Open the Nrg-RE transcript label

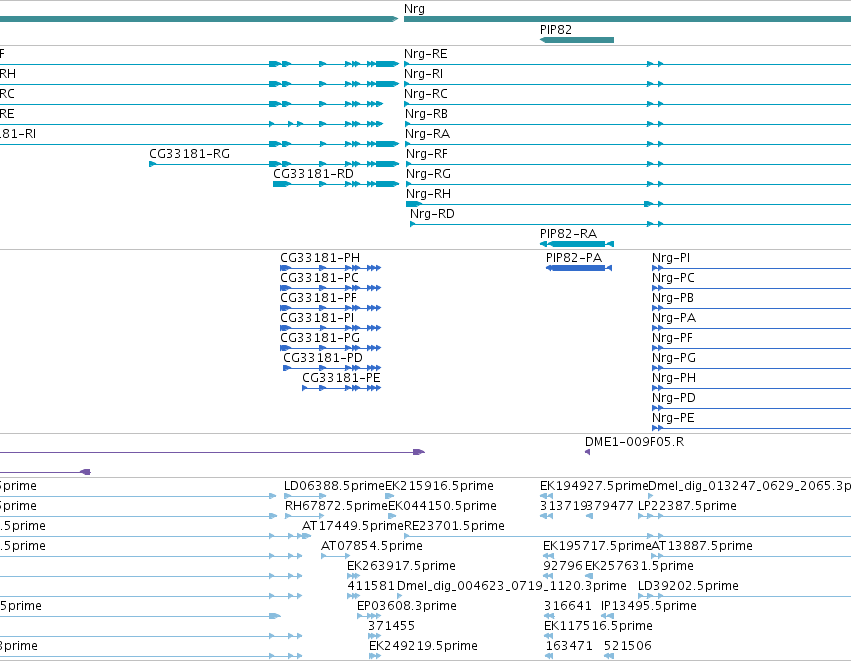(426, 54)
